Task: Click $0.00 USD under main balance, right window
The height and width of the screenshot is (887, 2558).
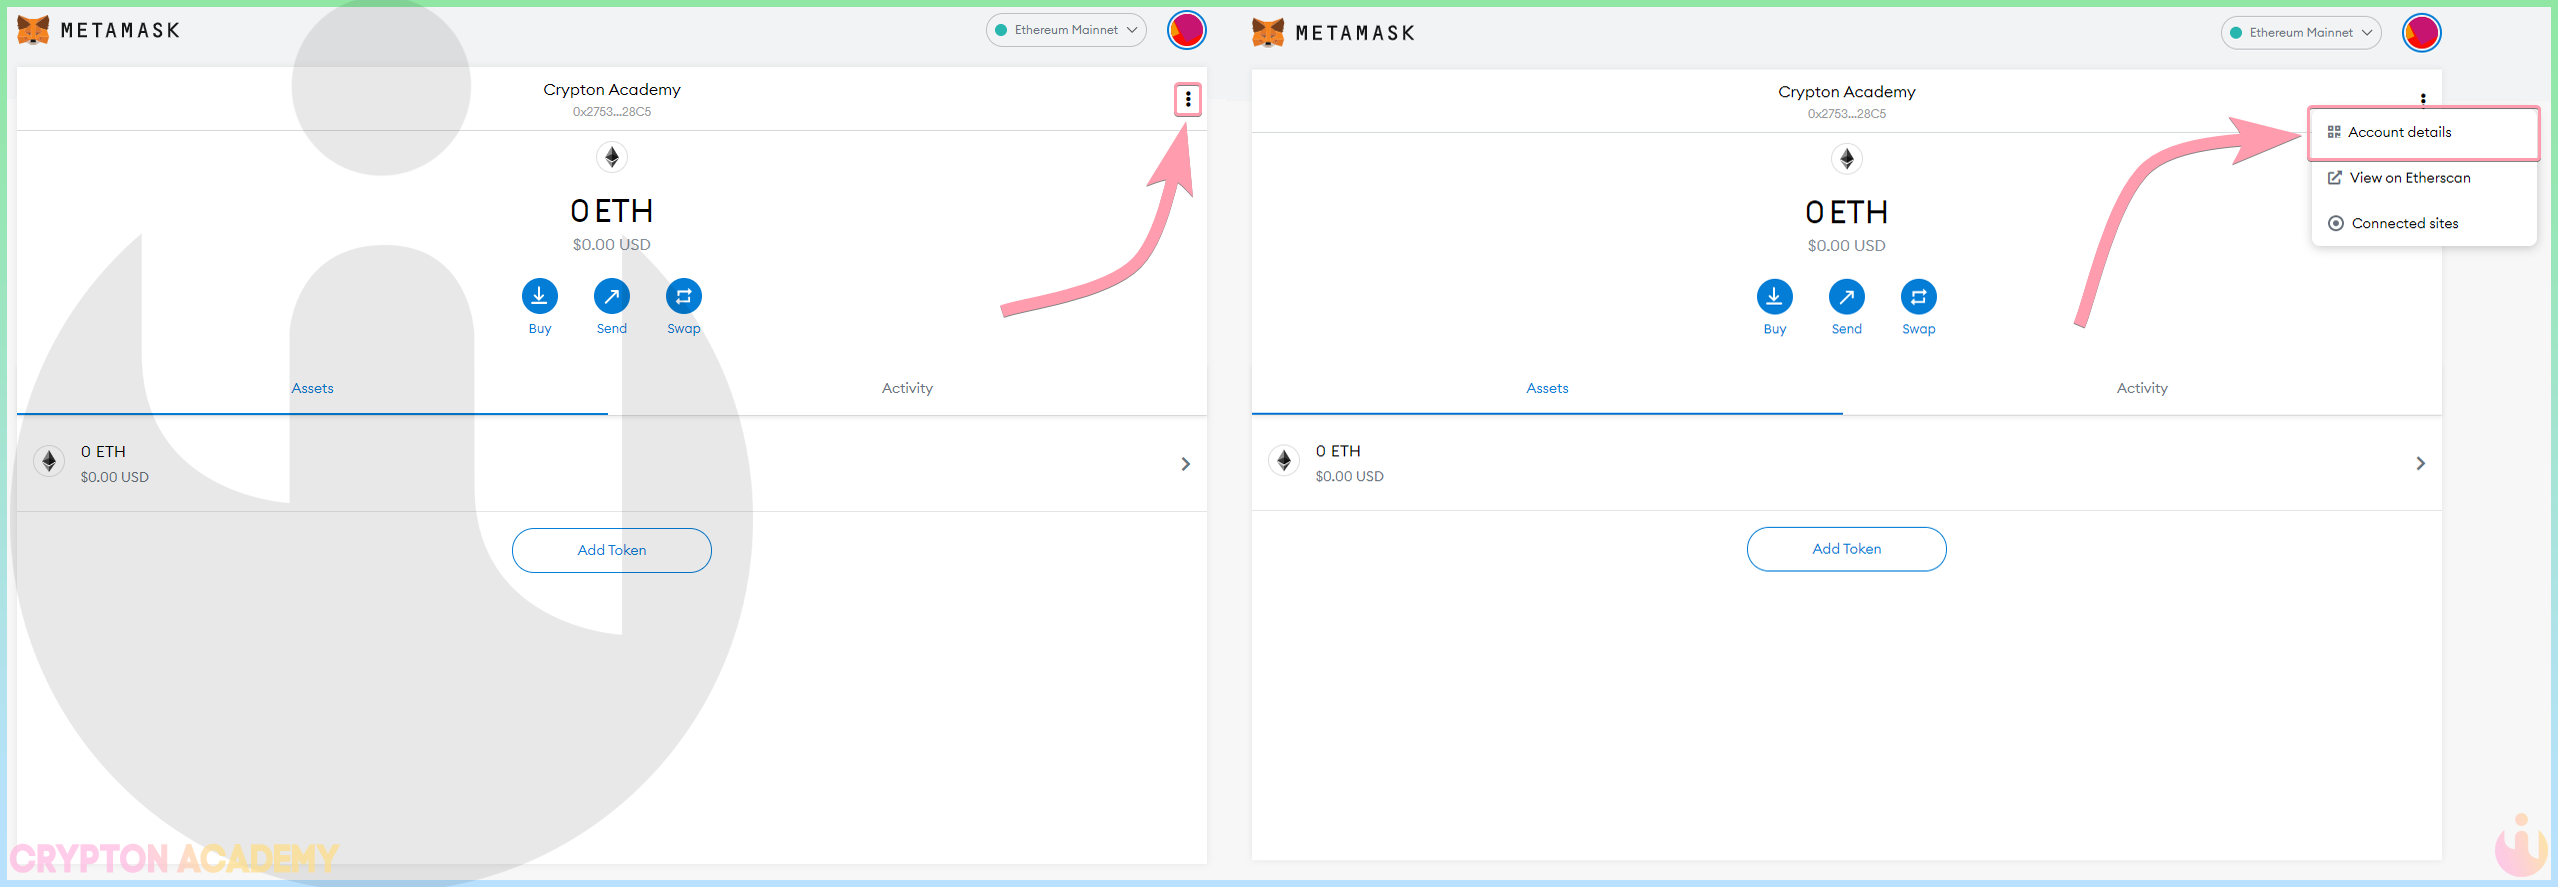Action: [x=1847, y=246]
